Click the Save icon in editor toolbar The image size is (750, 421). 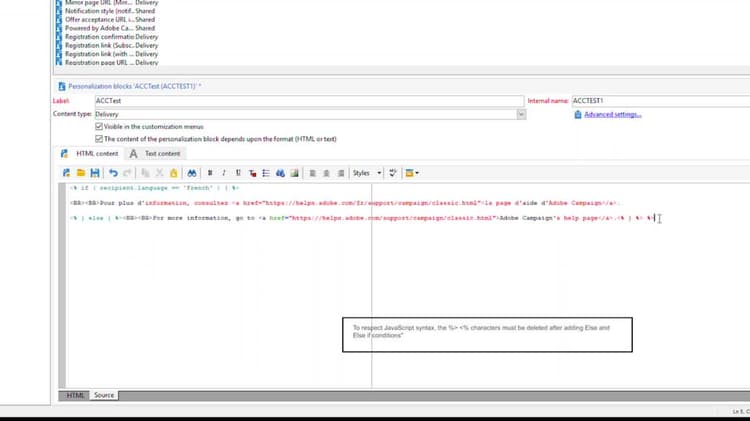coord(95,173)
